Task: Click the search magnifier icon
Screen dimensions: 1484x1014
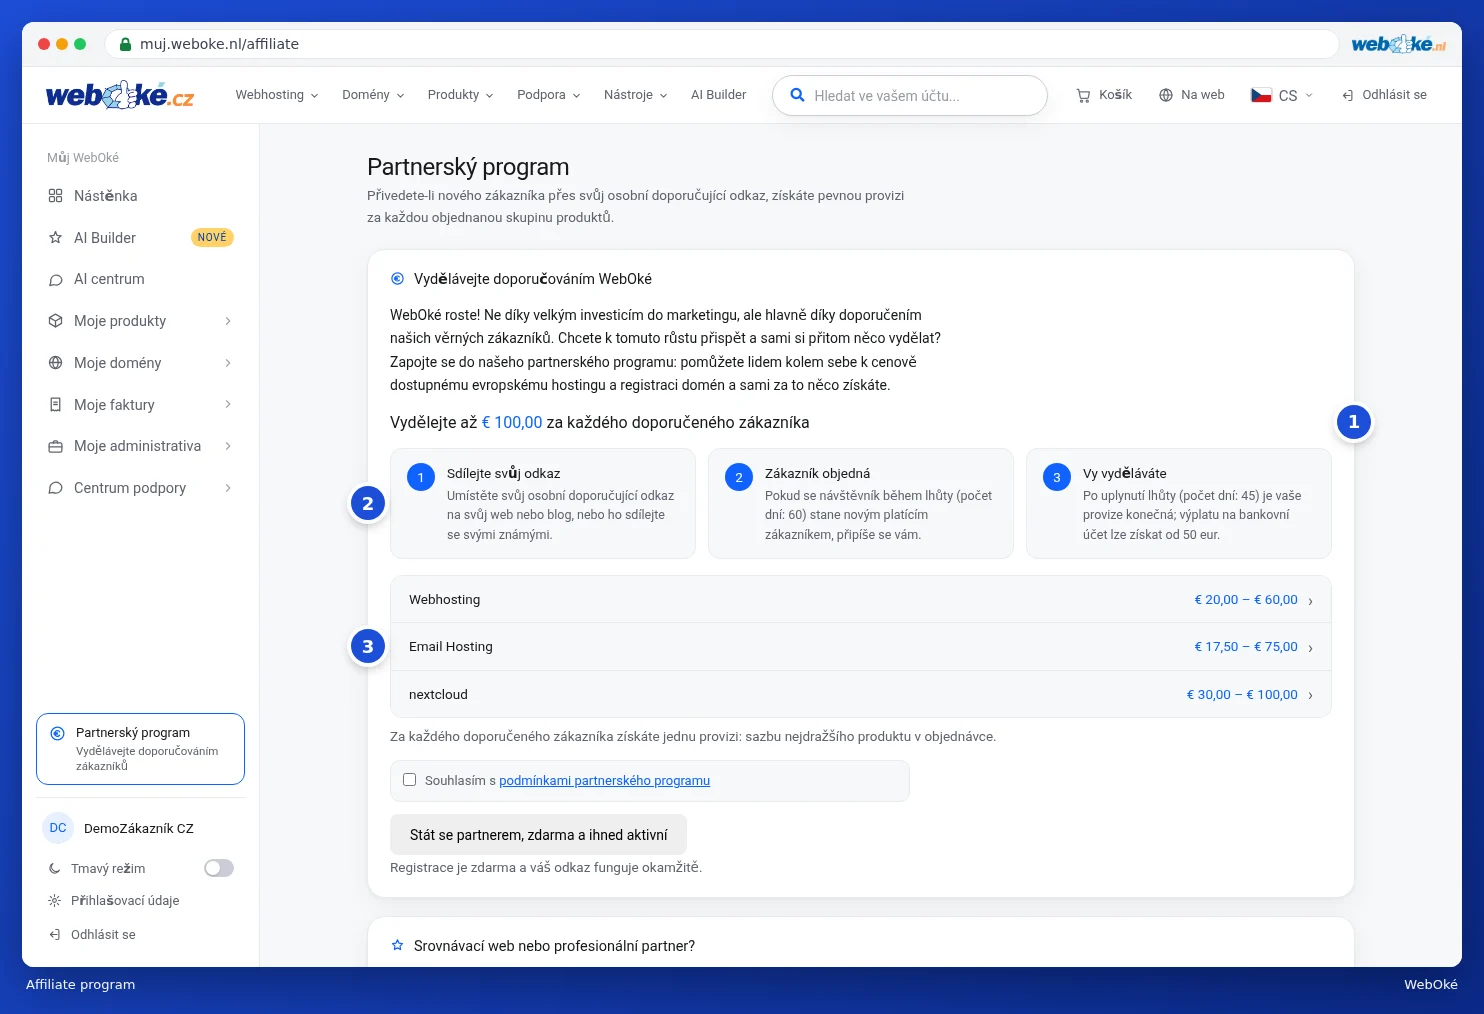Action: point(797,95)
